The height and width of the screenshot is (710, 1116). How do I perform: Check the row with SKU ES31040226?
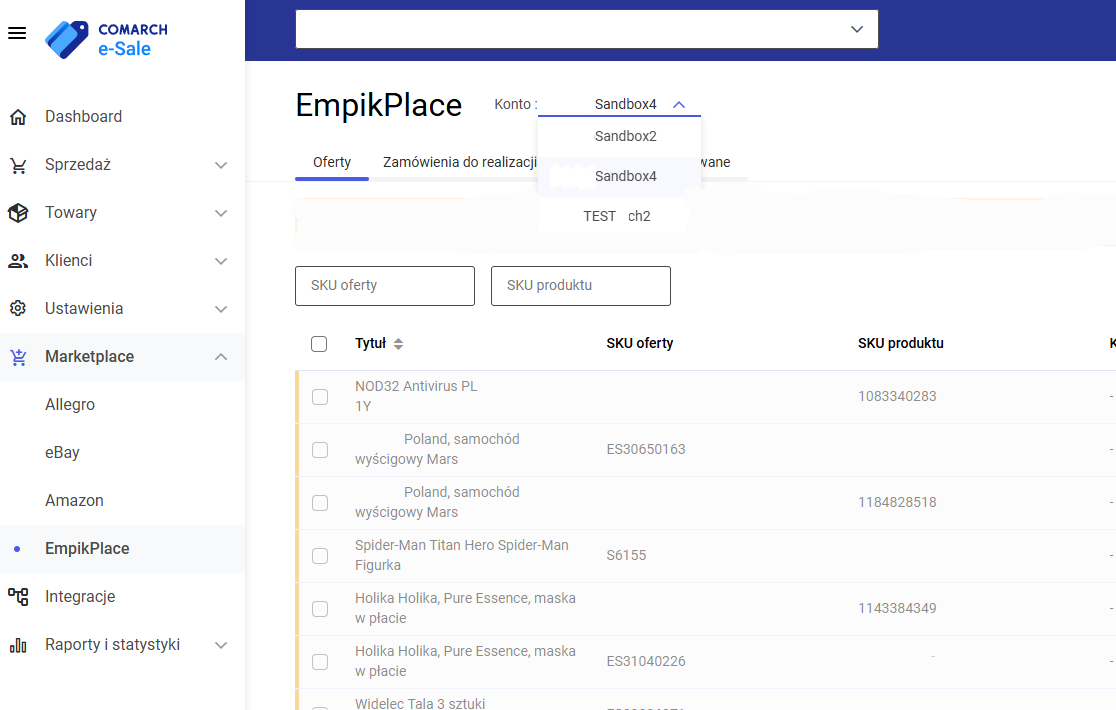click(x=320, y=662)
